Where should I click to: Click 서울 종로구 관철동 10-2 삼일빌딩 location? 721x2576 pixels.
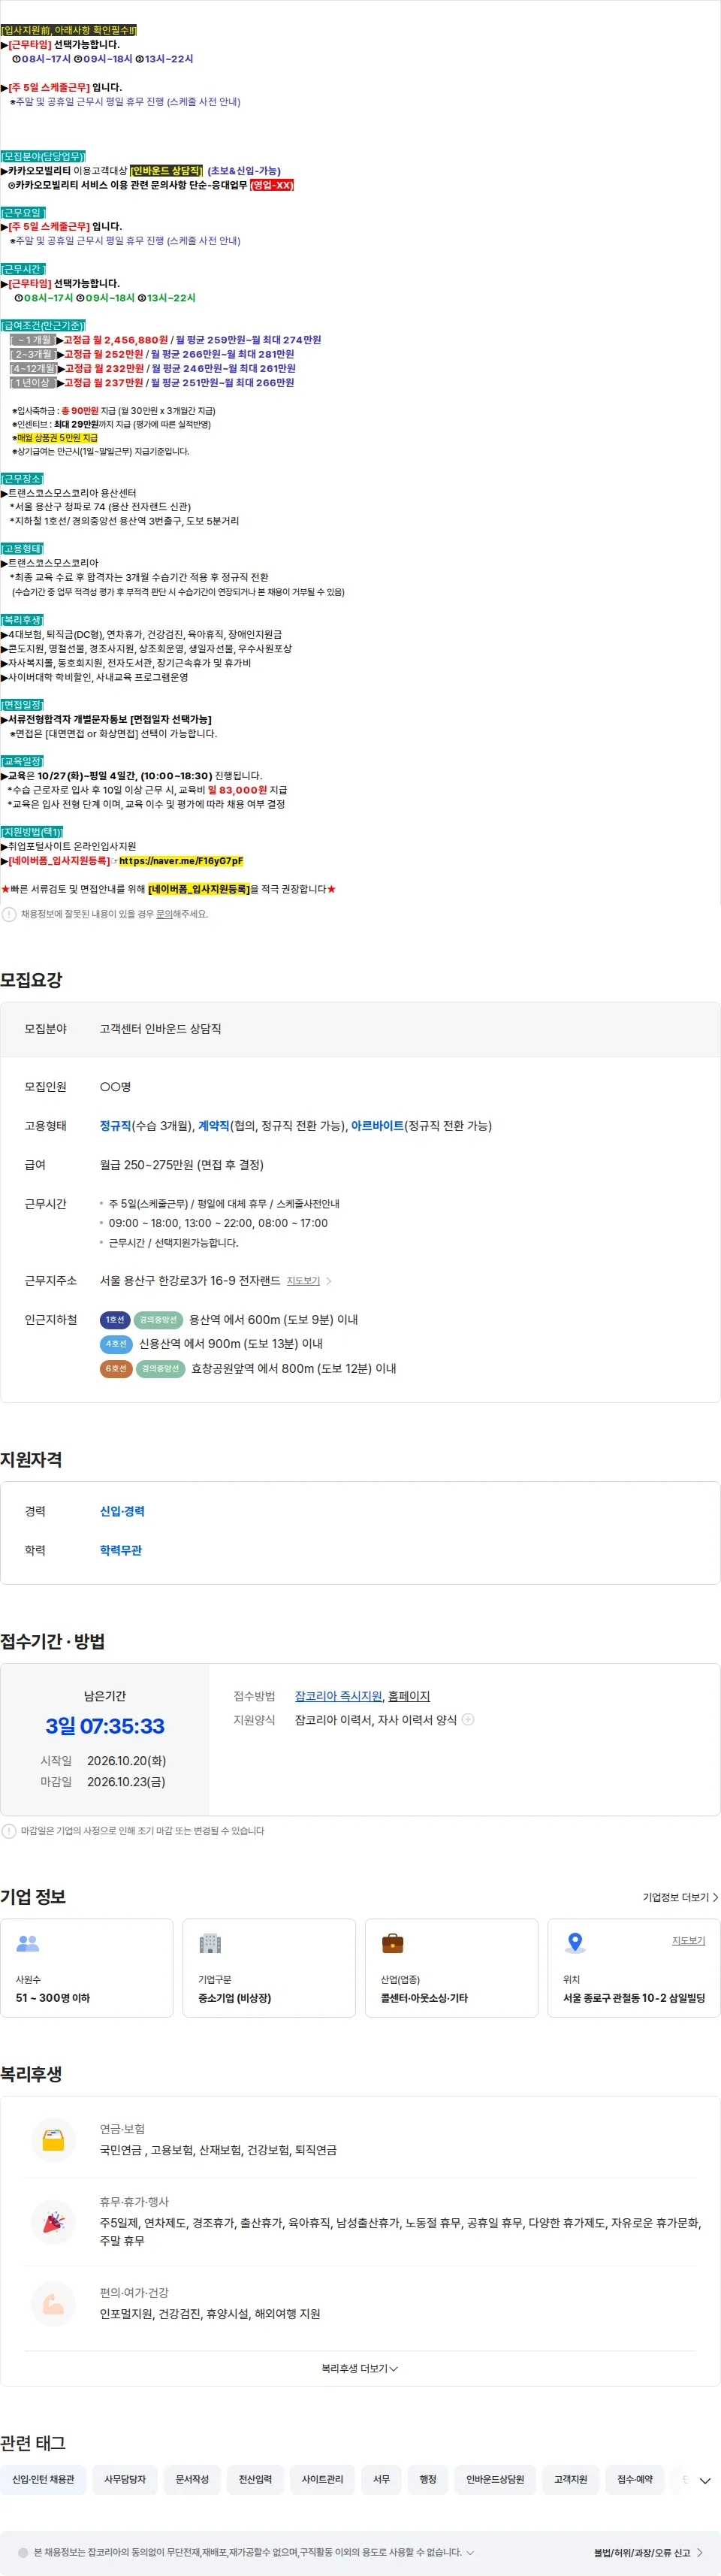tap(634, 1998)
